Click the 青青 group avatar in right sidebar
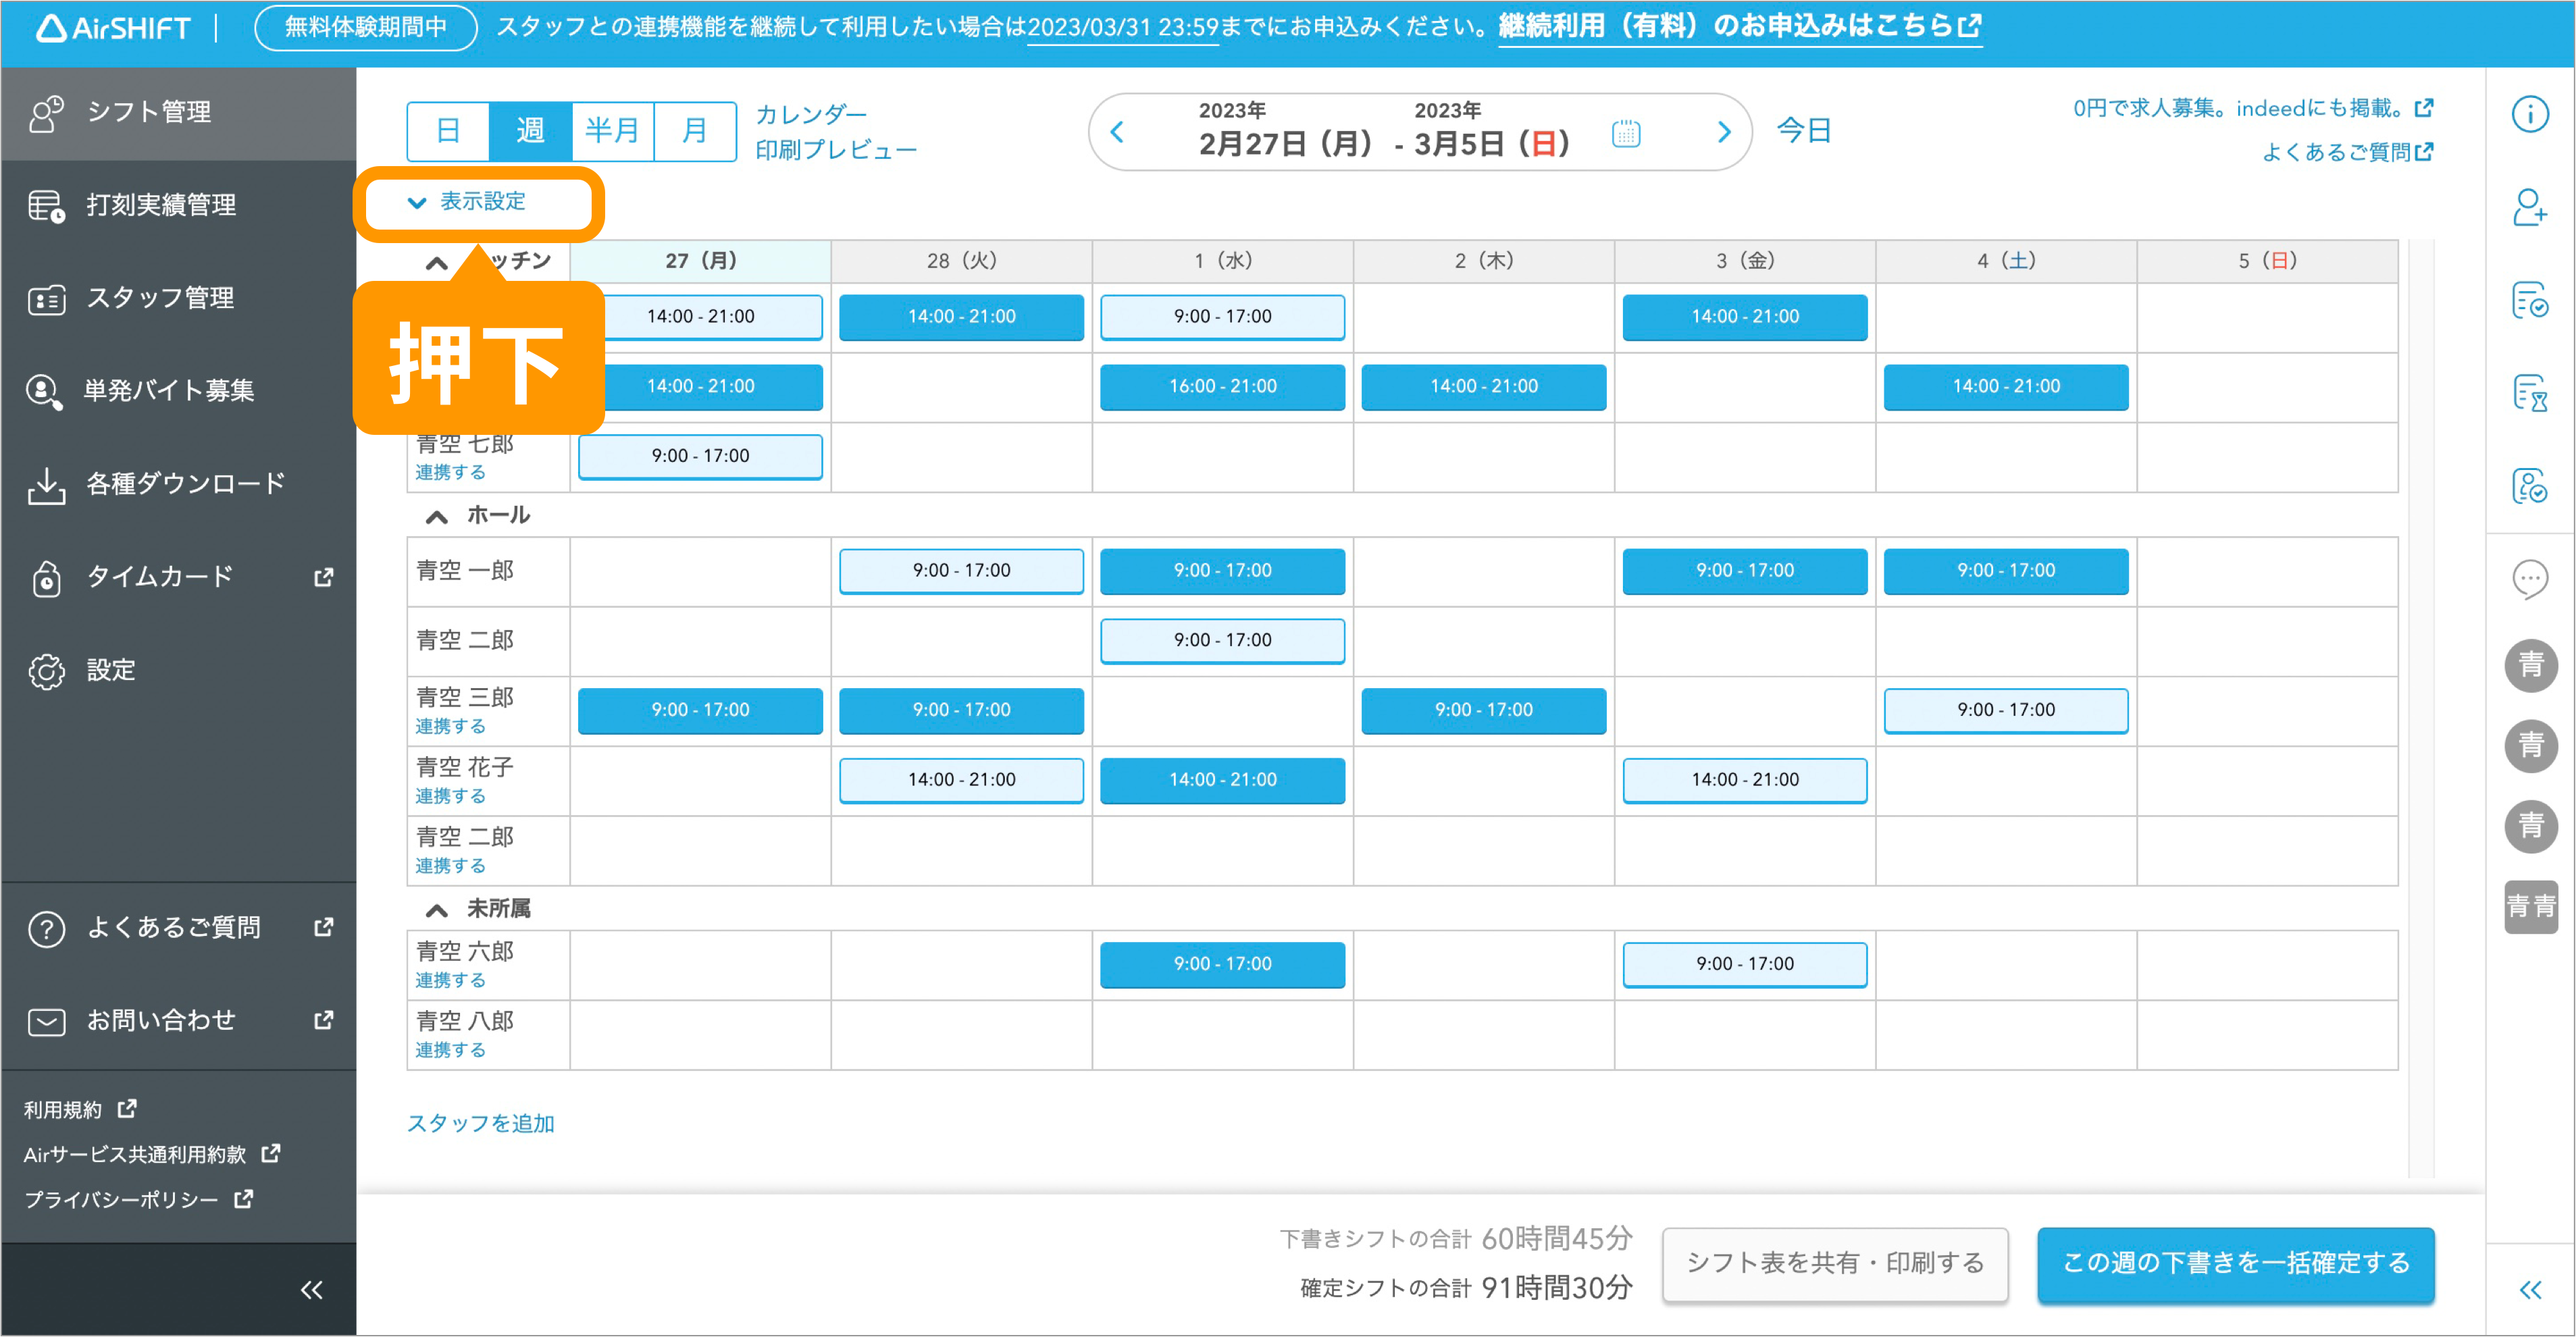This screenshot has width=2576, height=1337. point(2530,907)
